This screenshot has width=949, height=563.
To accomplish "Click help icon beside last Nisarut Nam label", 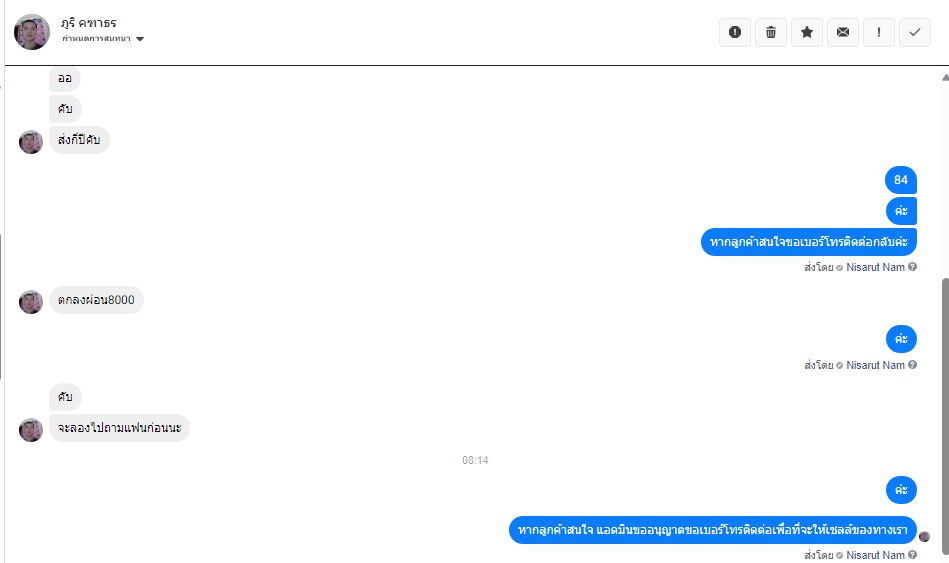I will pos(912,555).
